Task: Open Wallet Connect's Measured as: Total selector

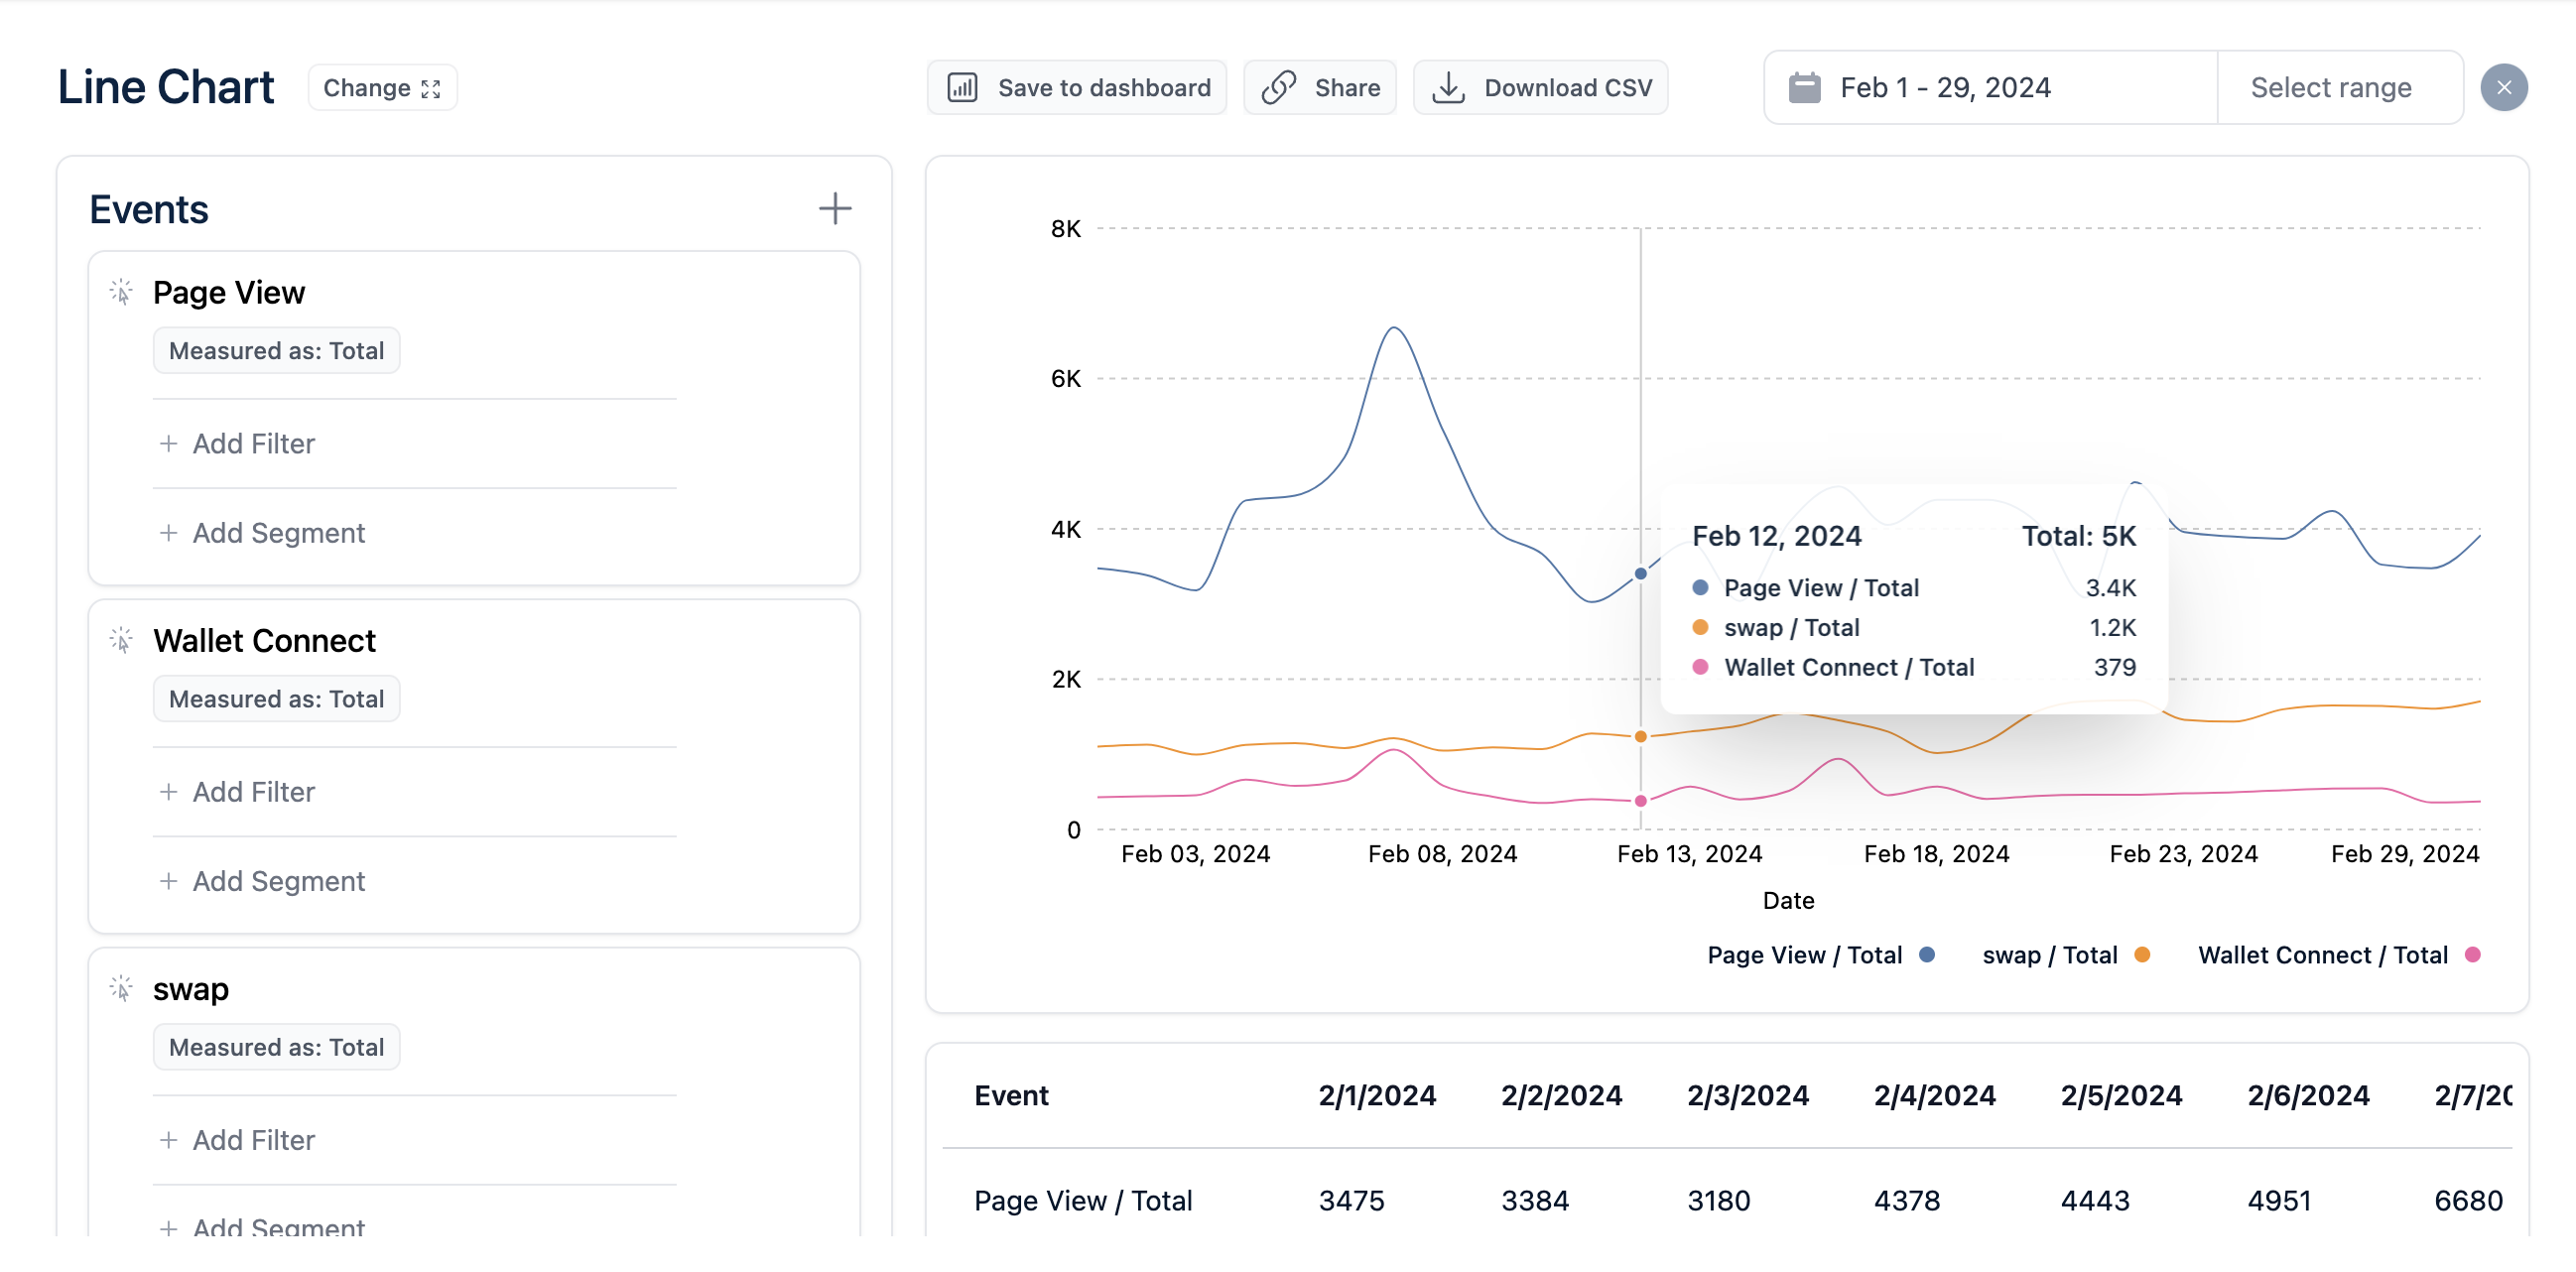Action: point(276,699)
